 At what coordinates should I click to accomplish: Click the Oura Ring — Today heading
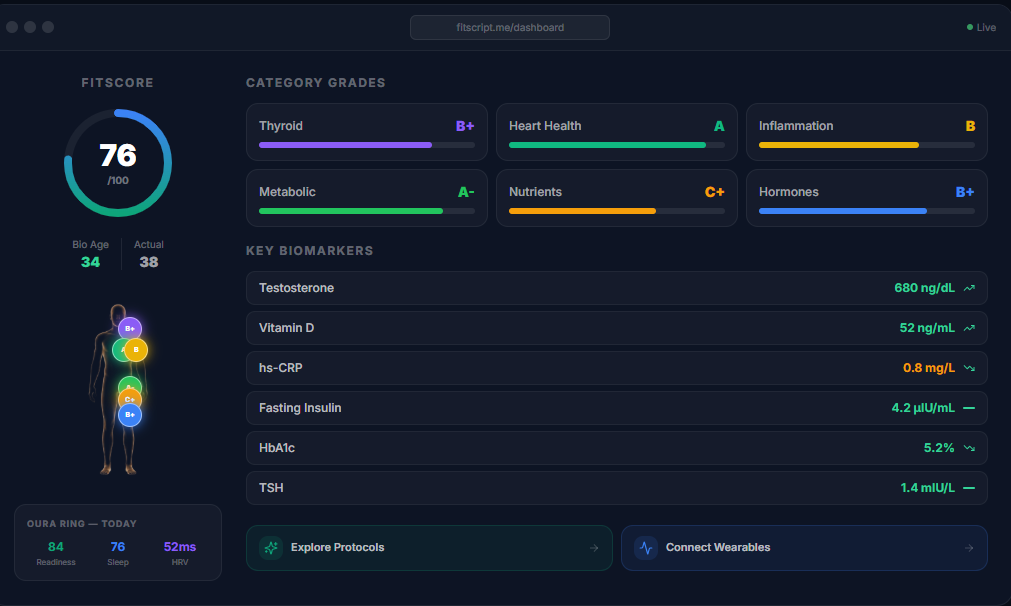[x=82, y=523]
